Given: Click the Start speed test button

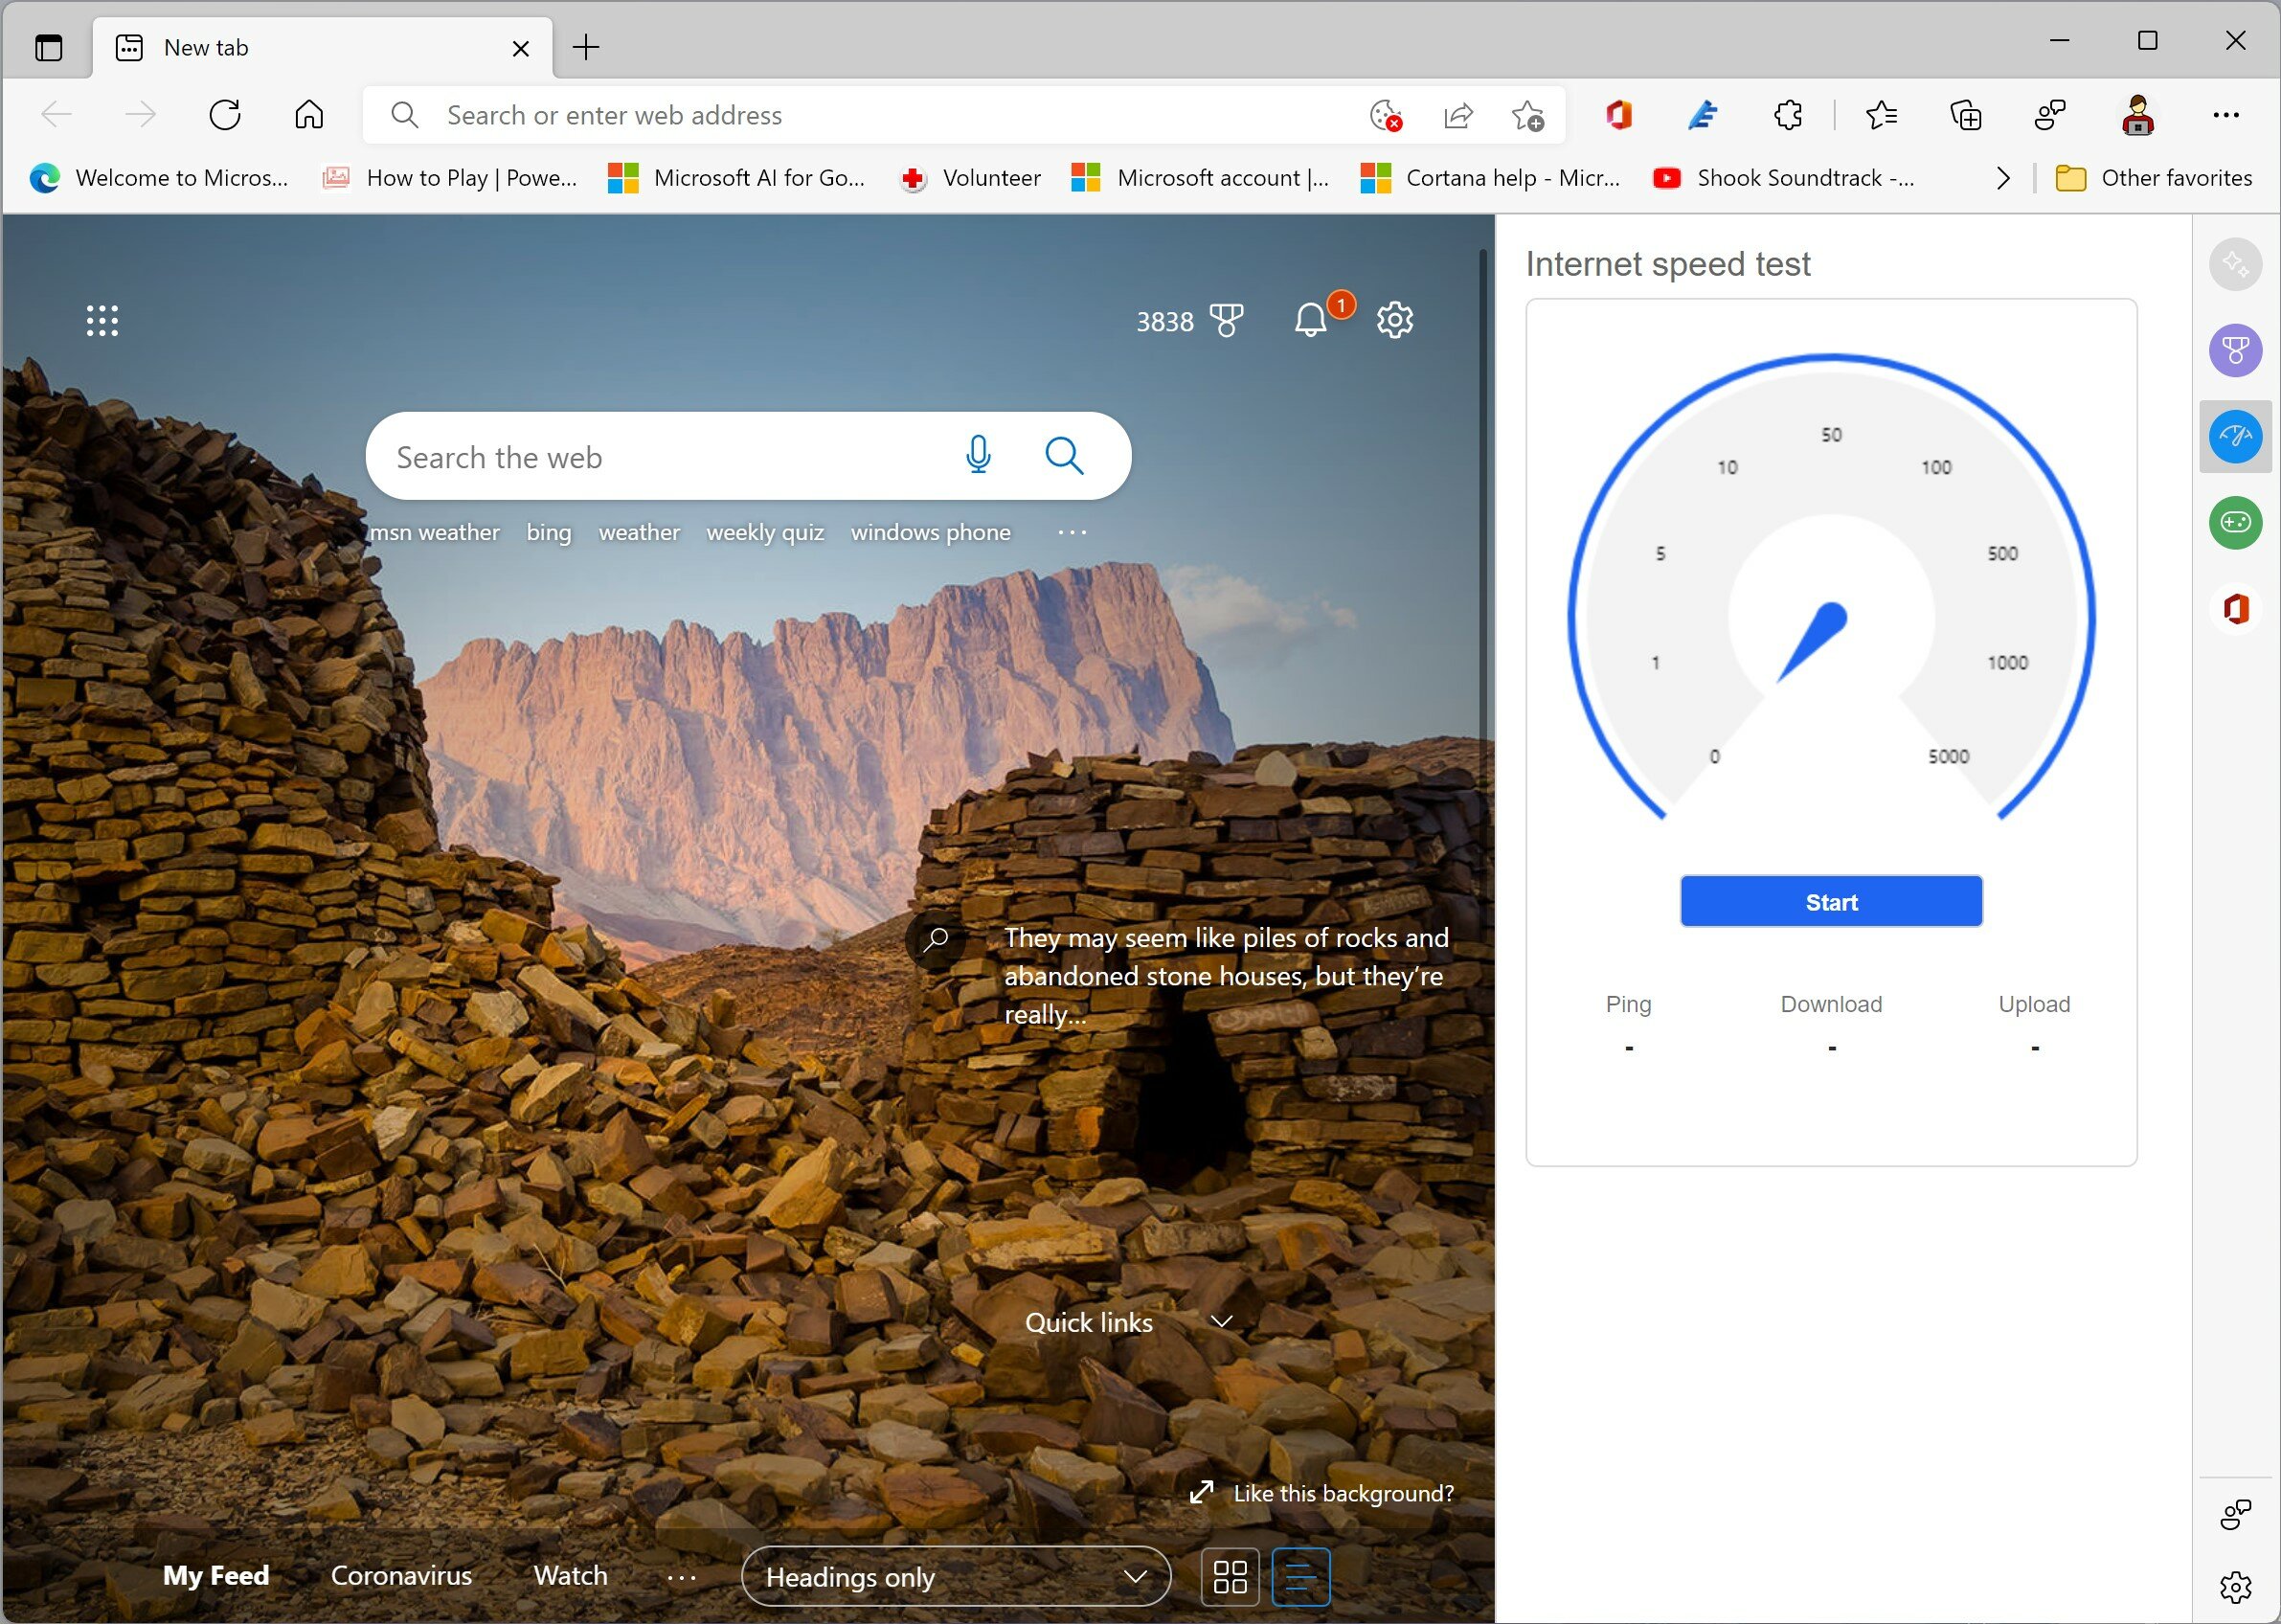Looking at the screenshot, I should coord(1831,902).
